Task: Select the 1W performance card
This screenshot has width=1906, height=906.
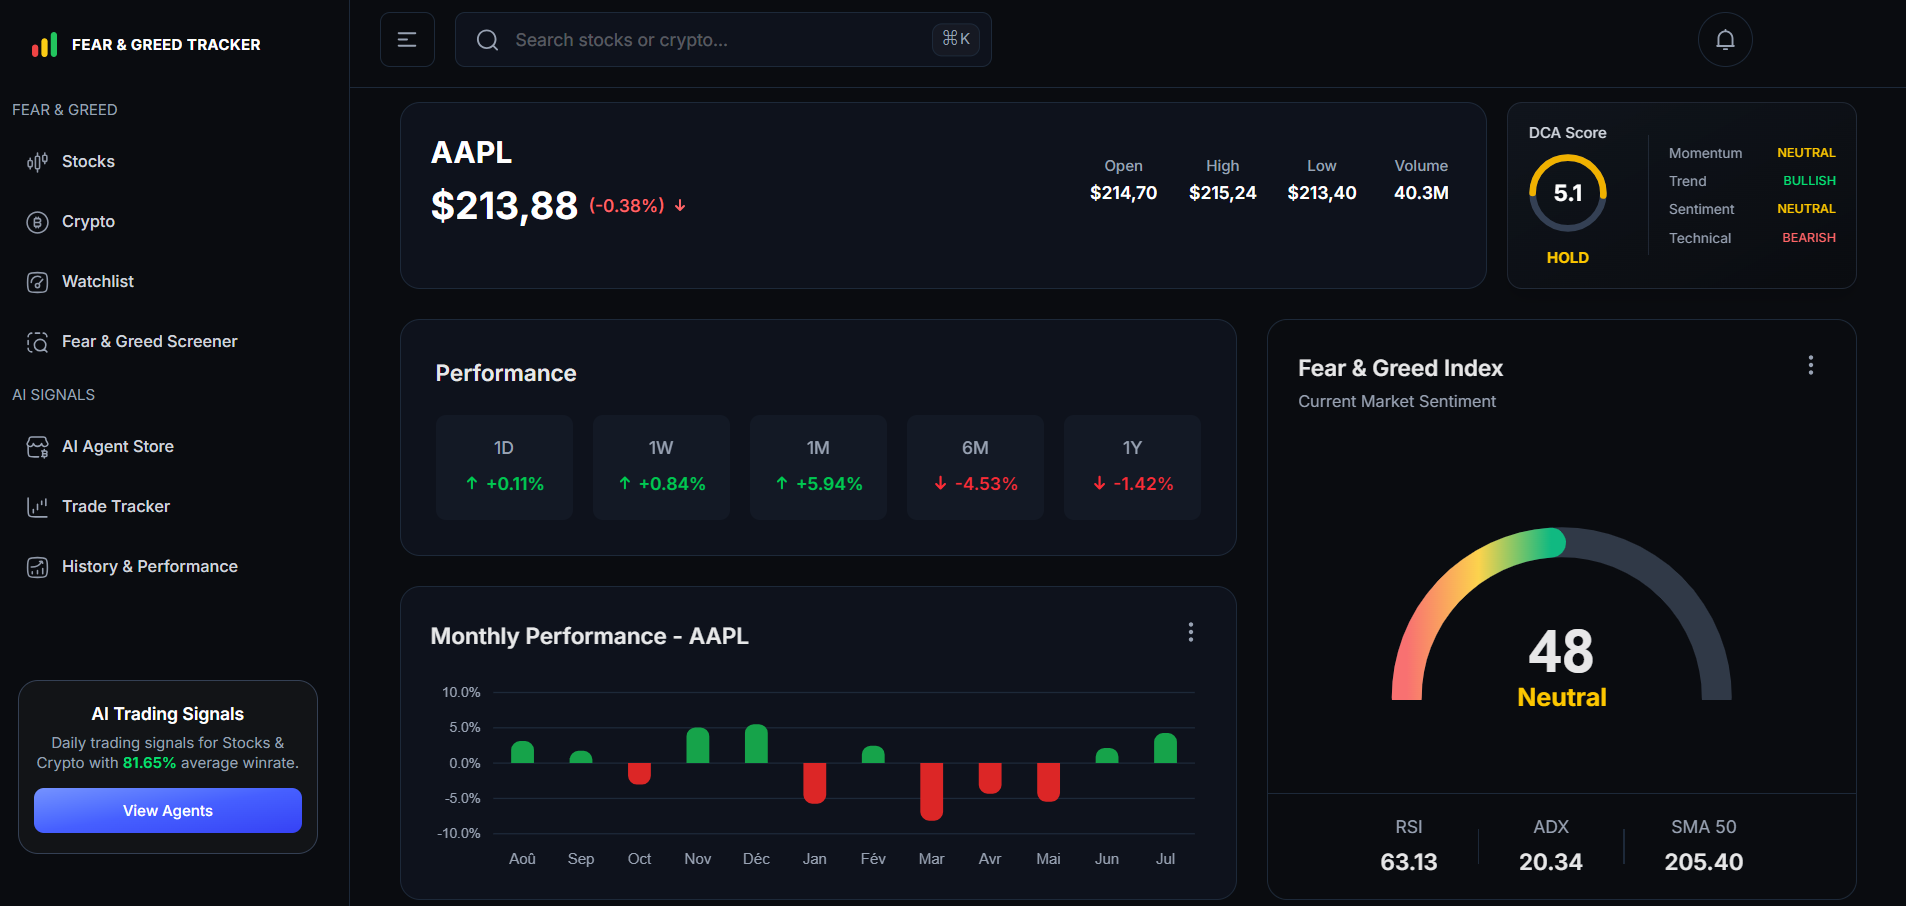Action: pos(661,467)
